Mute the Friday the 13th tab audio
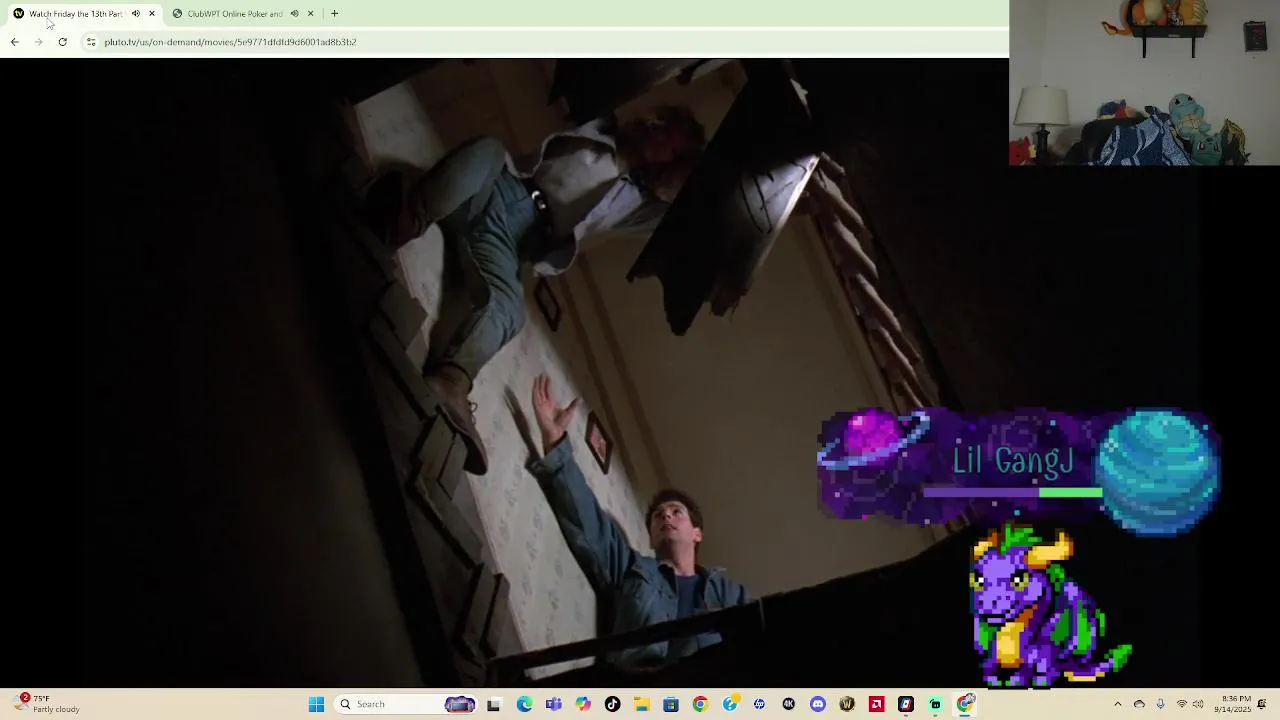Image resolution: width=1280 pixels, height=720 pixels. coord(136,14)
